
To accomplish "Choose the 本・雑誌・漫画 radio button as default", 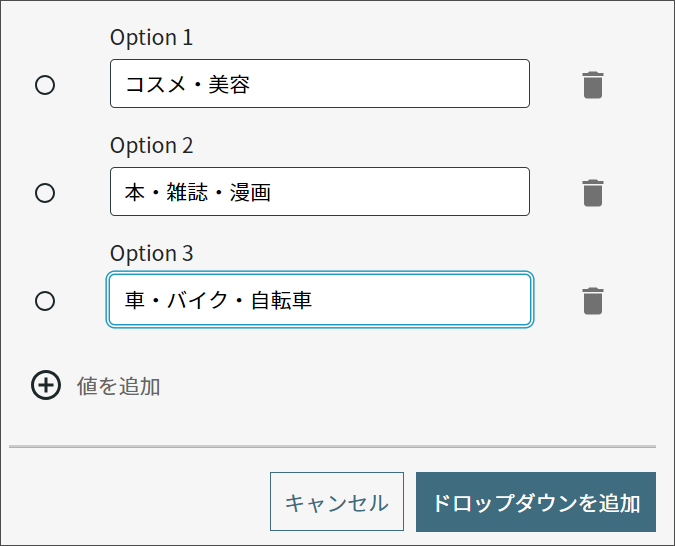I will click(45, 193).
